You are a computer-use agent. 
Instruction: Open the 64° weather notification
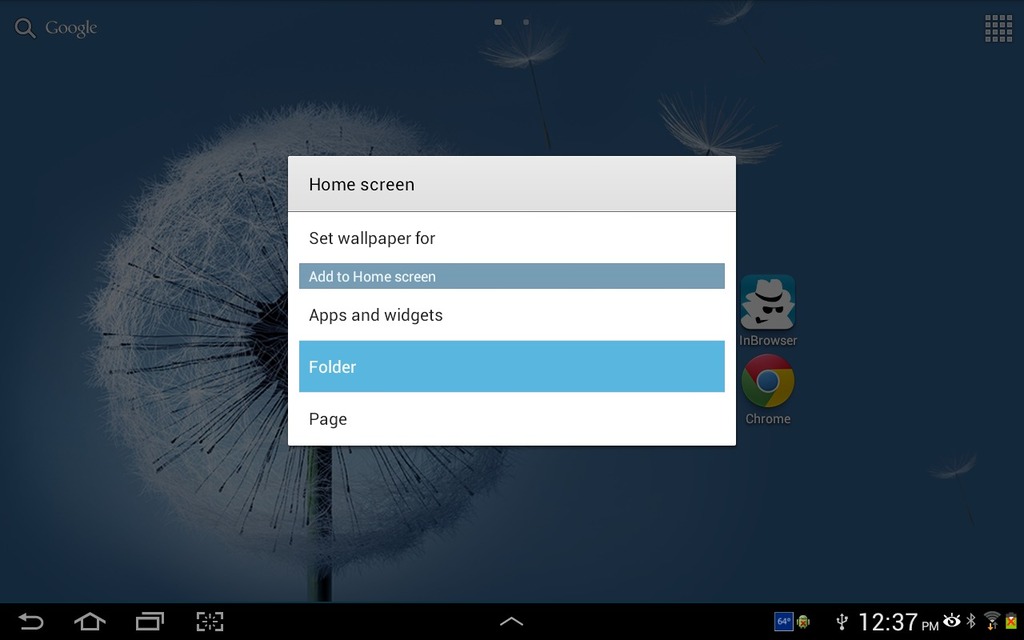[x=783, y=622]
